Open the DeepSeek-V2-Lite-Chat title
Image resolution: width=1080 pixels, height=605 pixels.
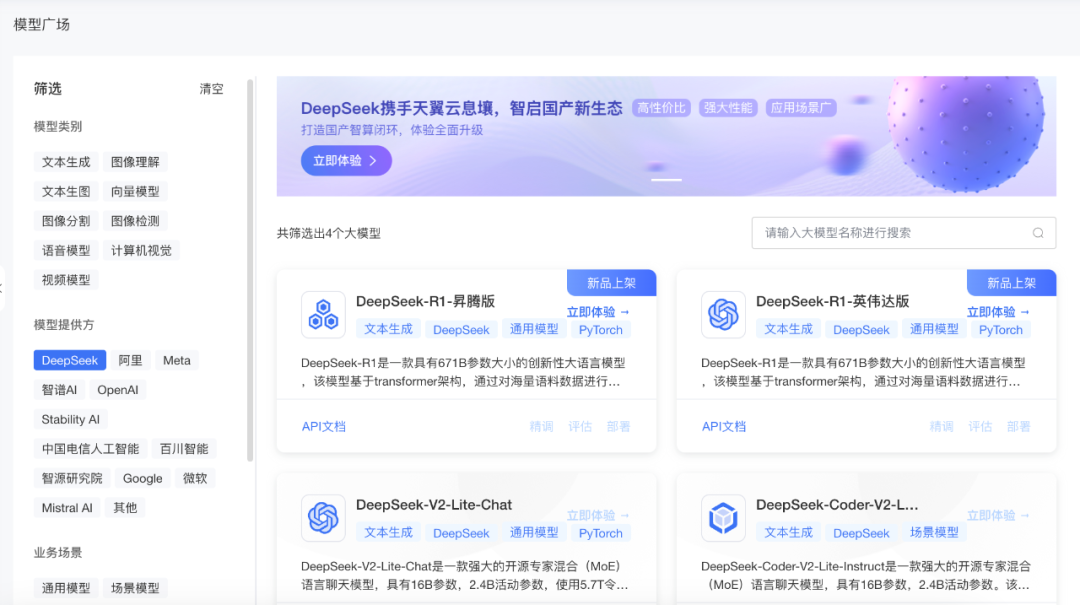coord(434,504)
